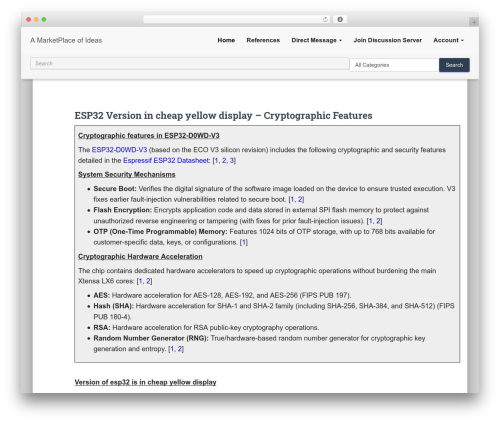Go to the Home menu item
This screenshot has height=423, width=500.
(x=226, y=40)
